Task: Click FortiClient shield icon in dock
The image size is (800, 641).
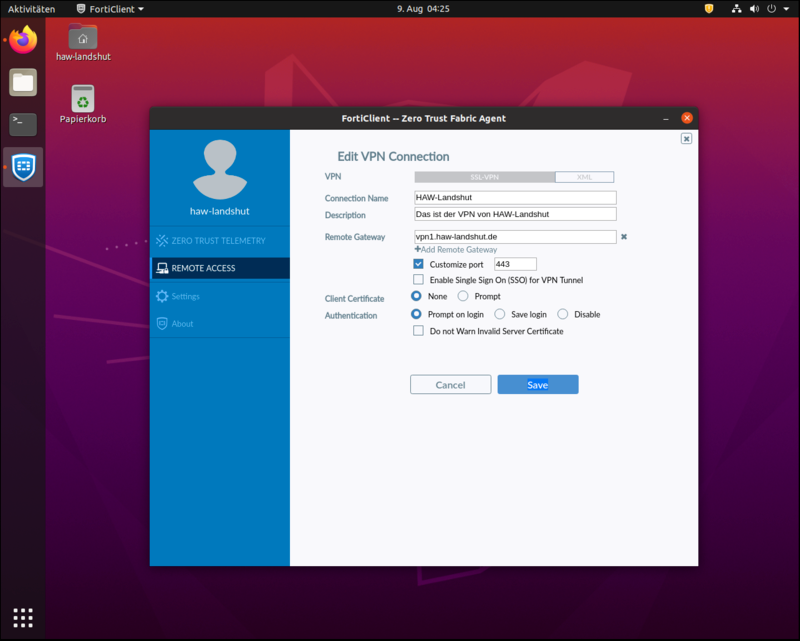Action: [23, 167]
